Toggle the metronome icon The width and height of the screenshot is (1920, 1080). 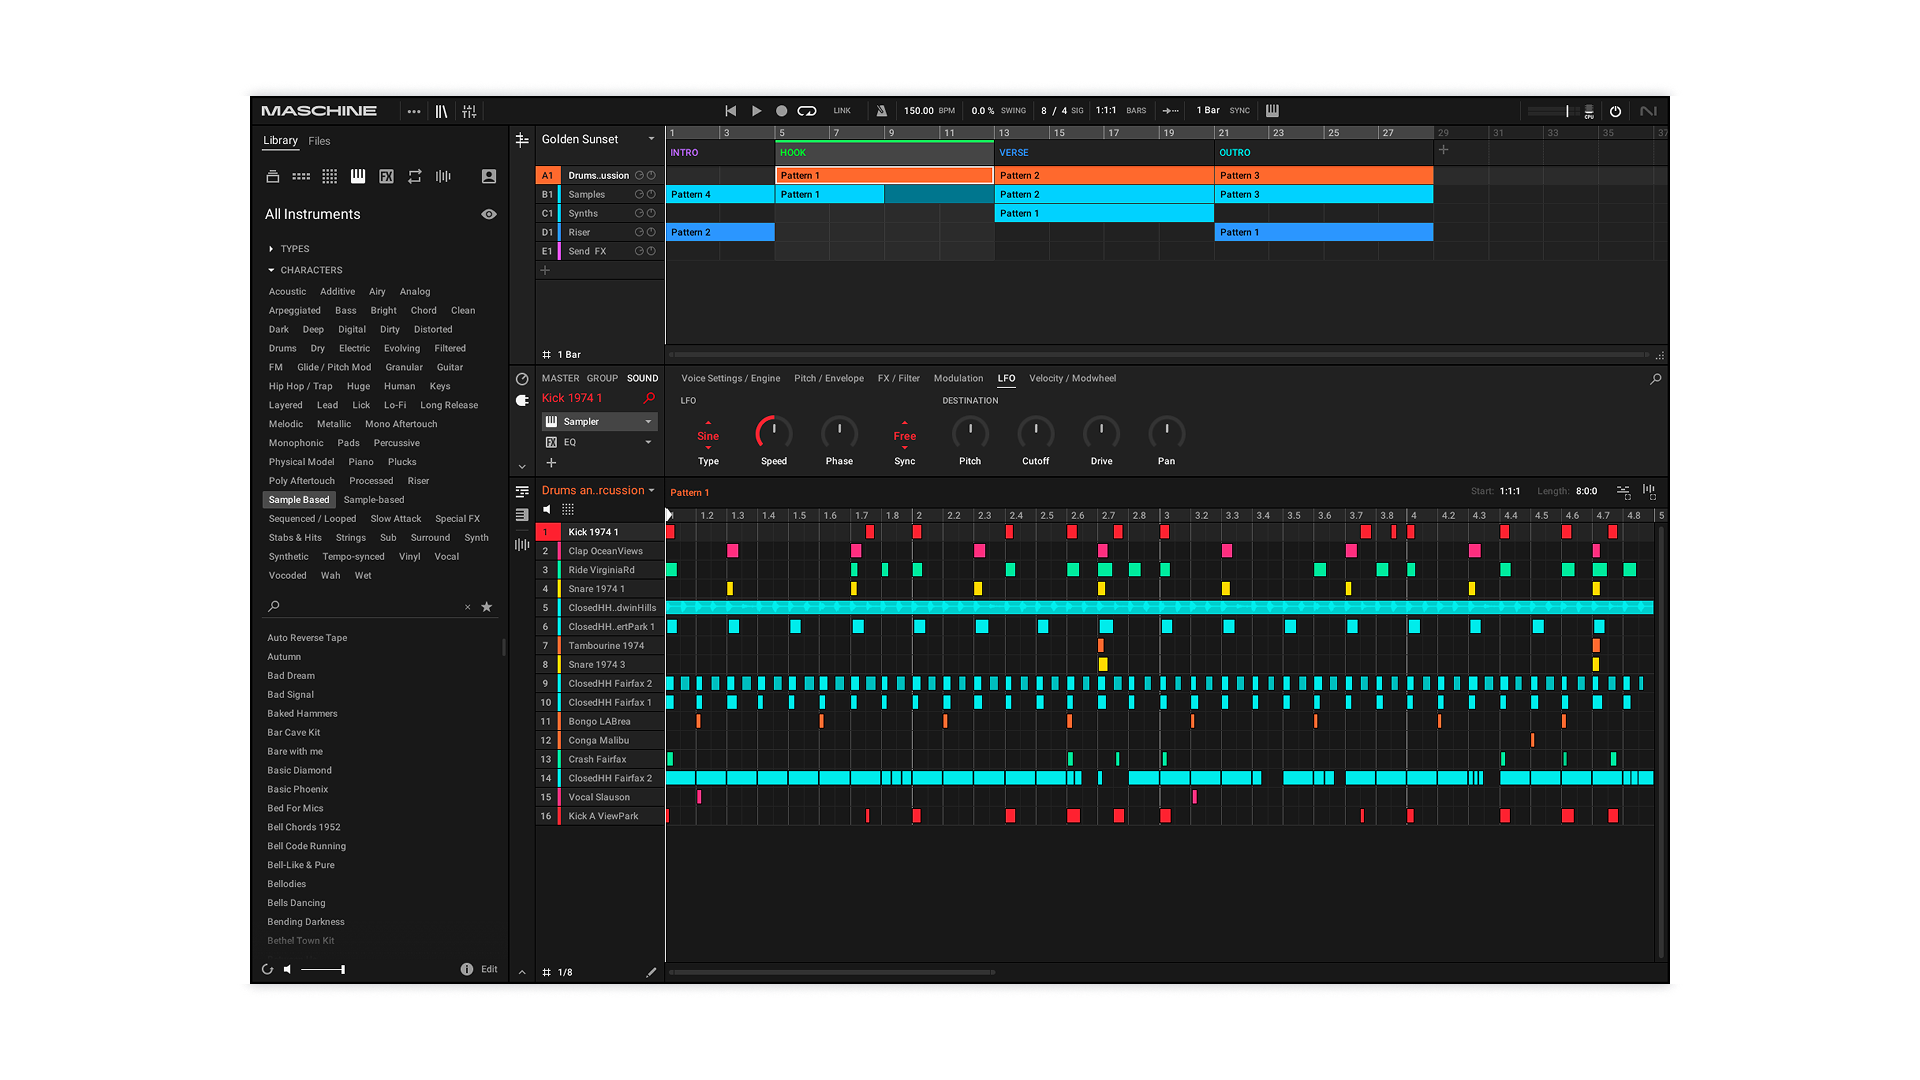881,111
